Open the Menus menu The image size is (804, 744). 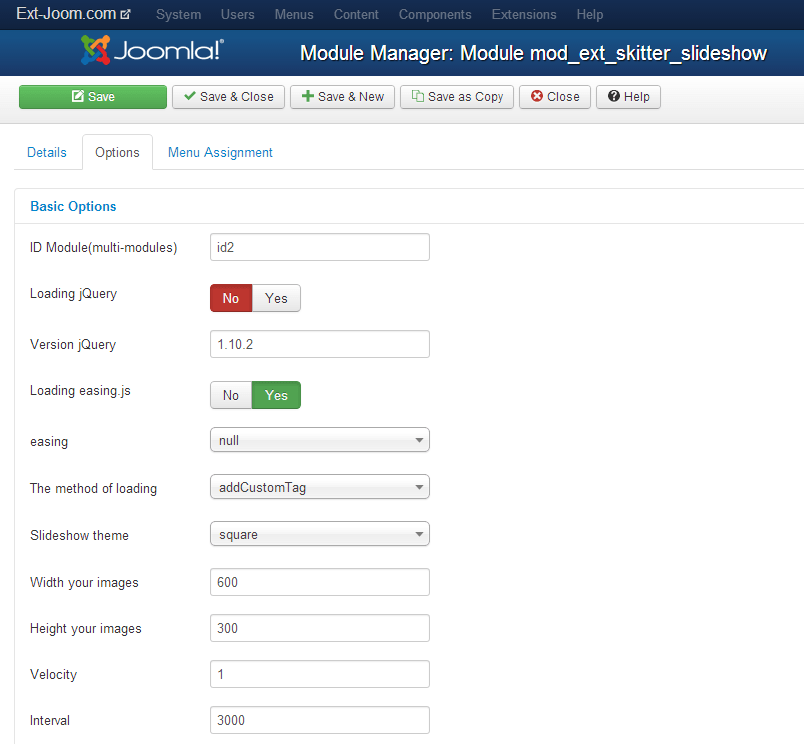294,14
